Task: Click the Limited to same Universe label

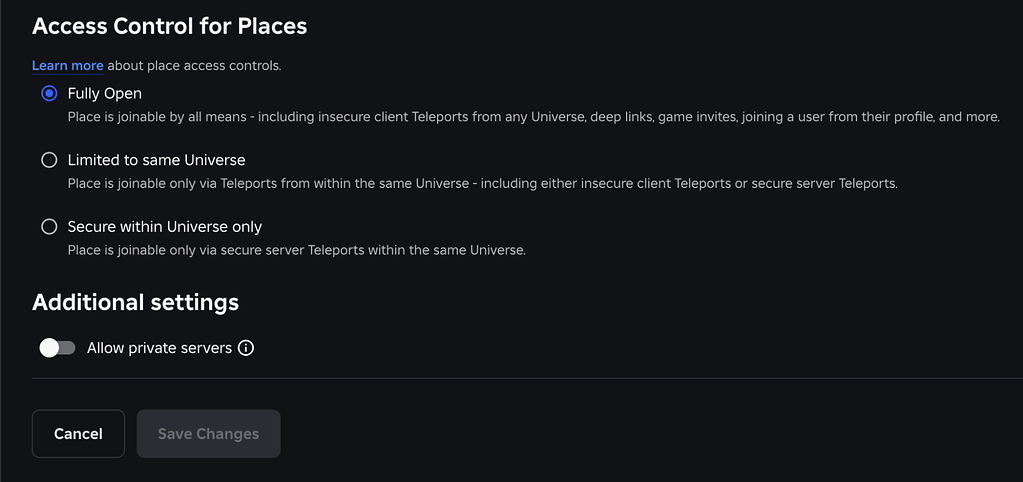Action: pyautogui.click(x=156, y=160)
